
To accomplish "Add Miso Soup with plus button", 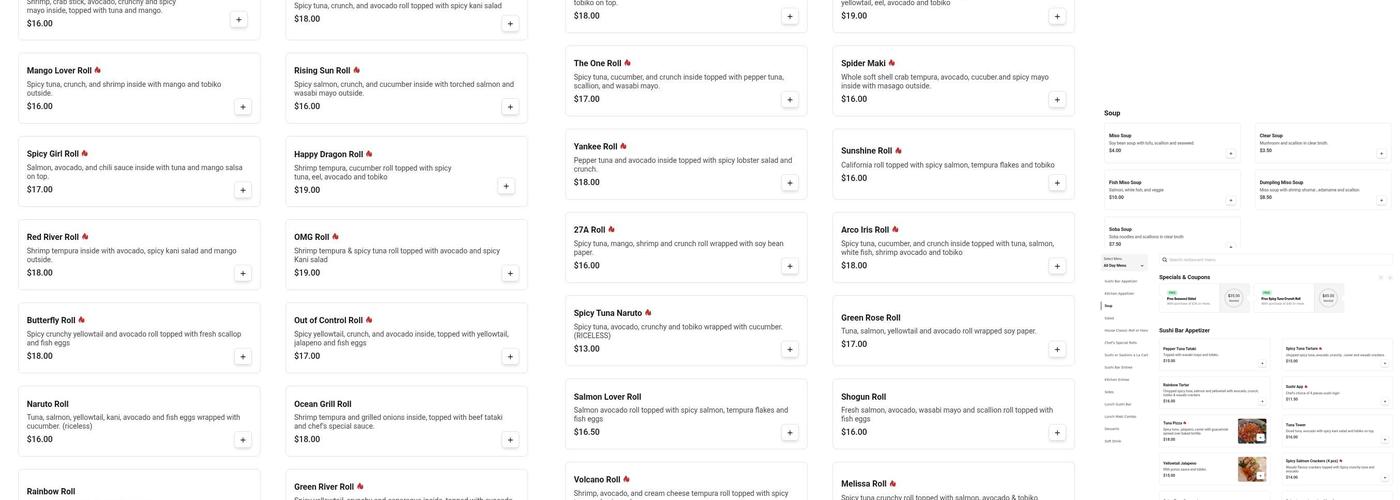I will tap(1231, 154).
